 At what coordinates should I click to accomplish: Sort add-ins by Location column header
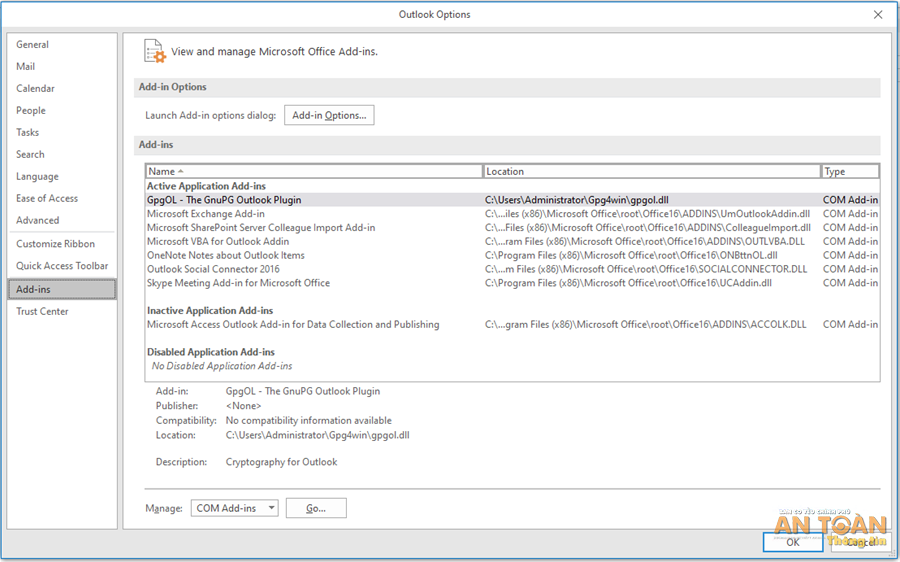click(x=651, y=172)
